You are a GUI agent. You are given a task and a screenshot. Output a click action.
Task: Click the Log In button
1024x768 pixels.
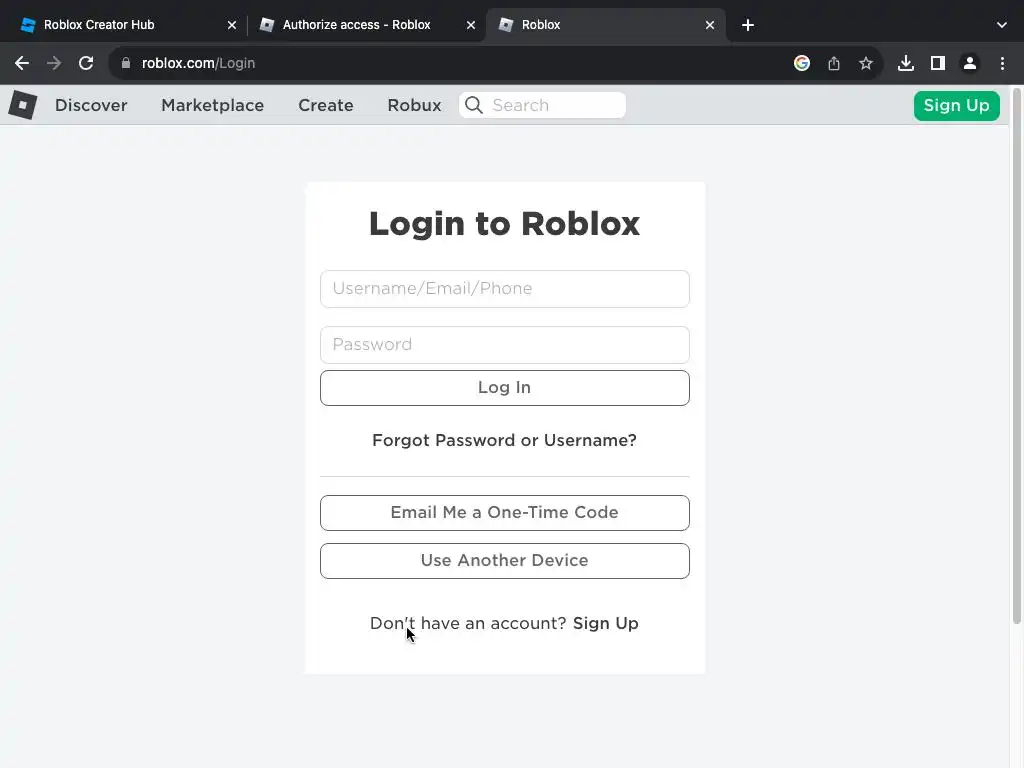point(504,388)
